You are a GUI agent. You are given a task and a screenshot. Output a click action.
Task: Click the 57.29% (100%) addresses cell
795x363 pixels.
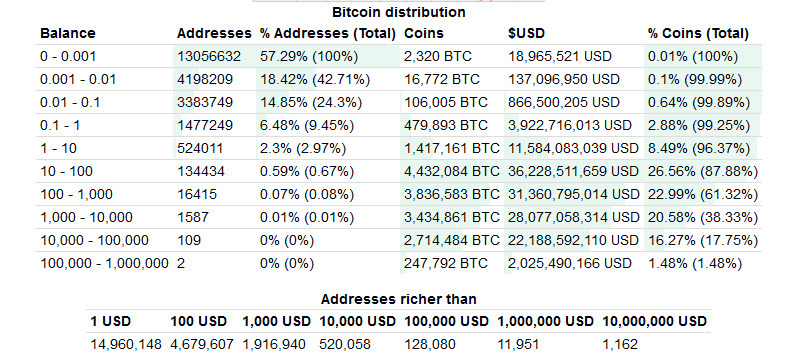(x=309, y=56)
